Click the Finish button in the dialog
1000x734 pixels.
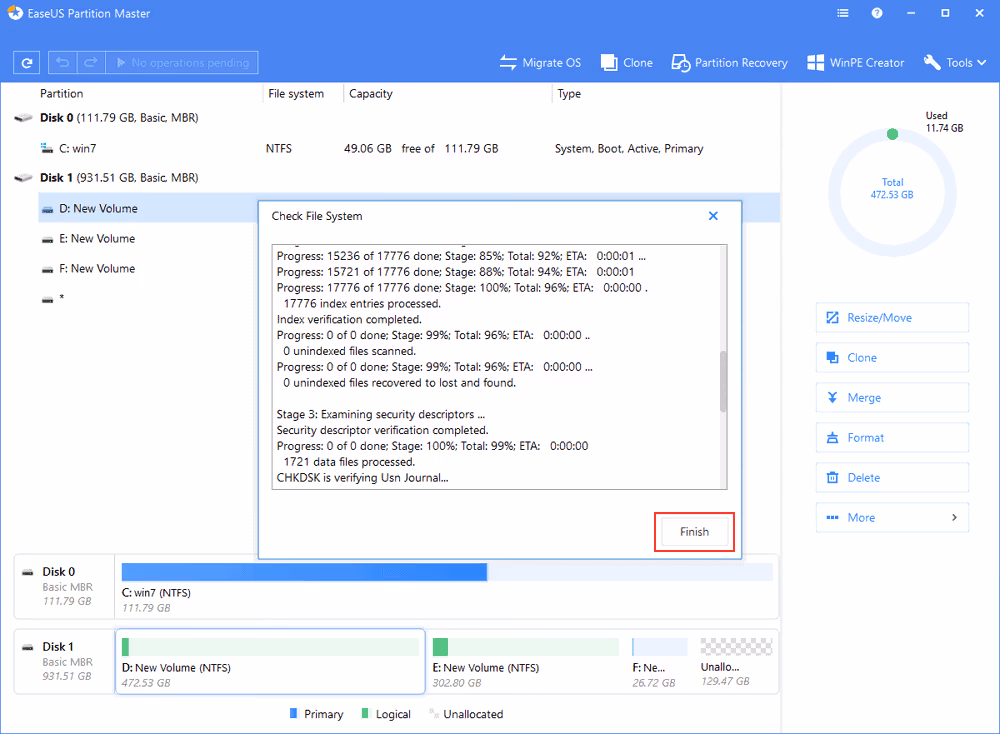pos(694,531)
